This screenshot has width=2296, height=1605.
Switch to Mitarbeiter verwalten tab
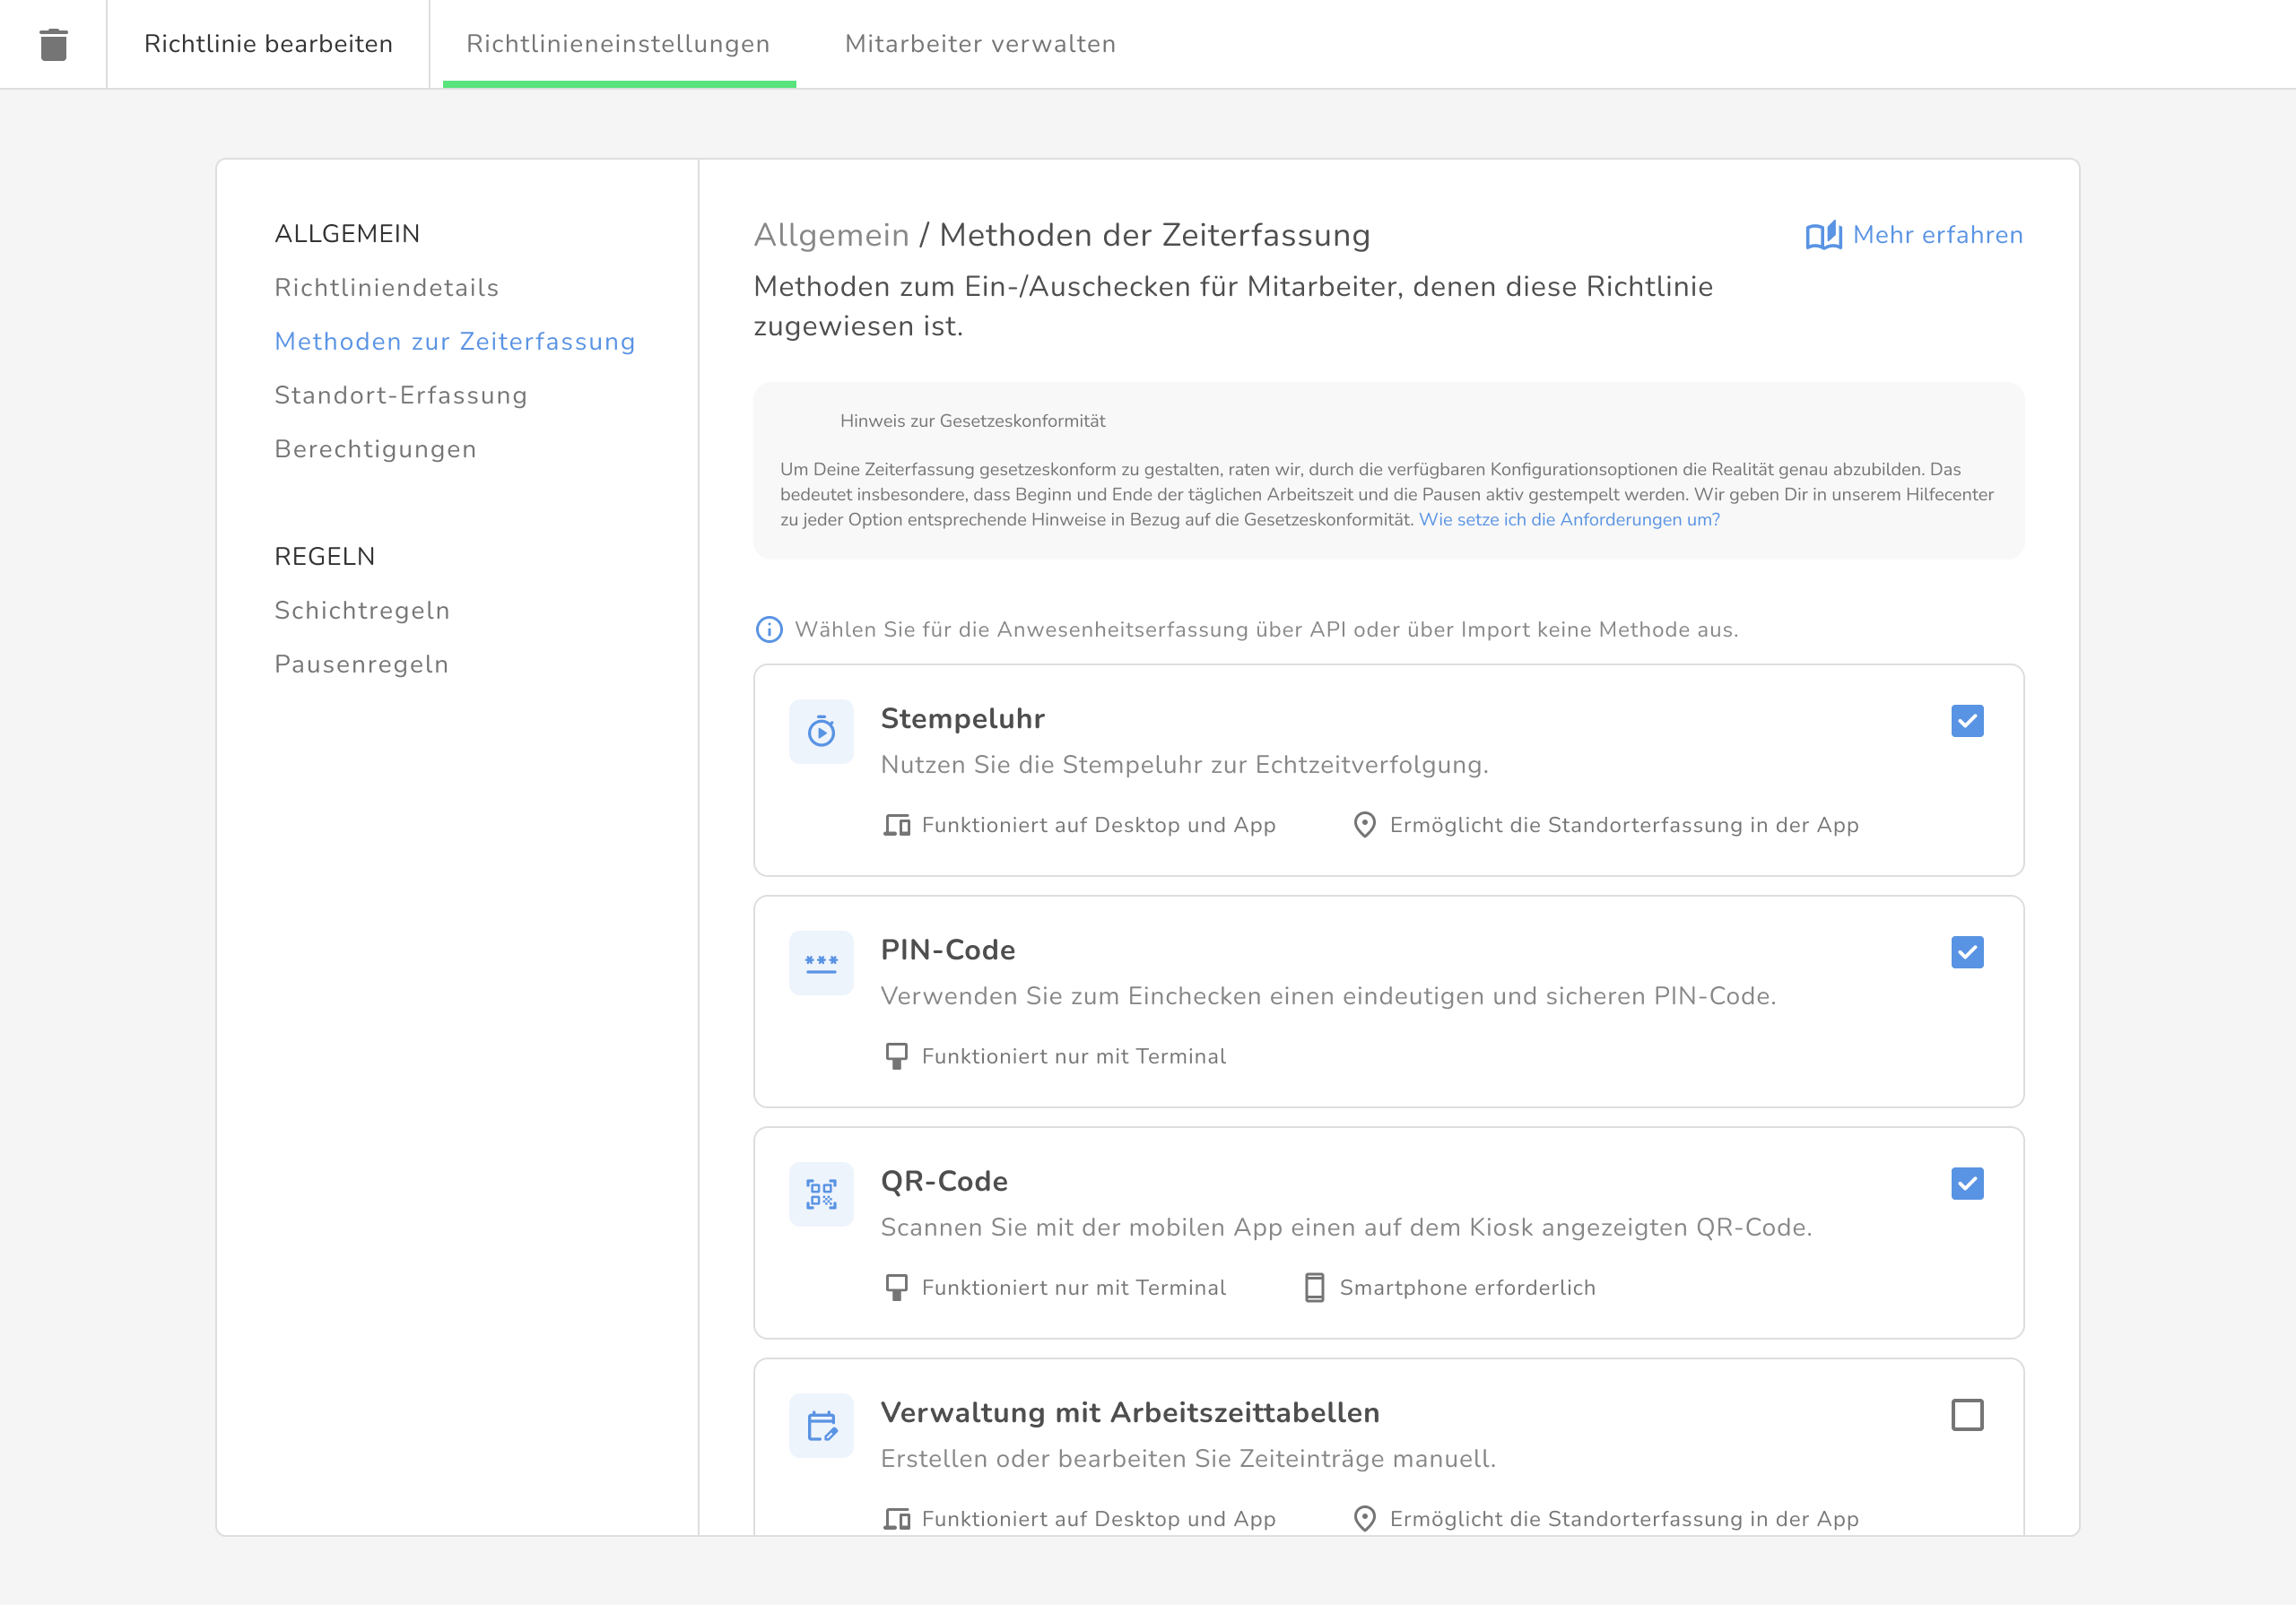pos(979,44)
